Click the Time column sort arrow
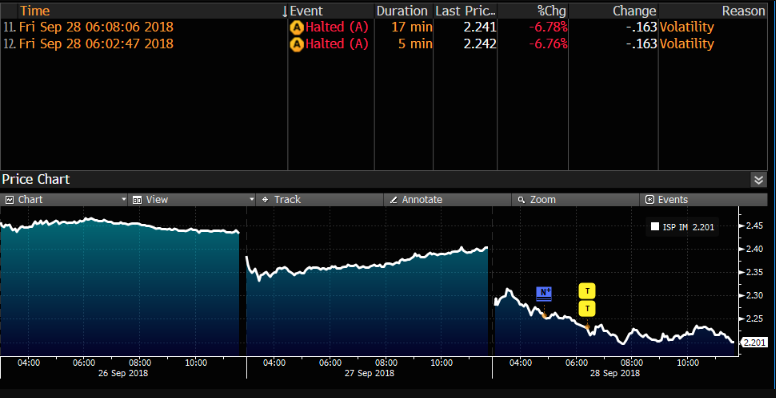 pos(285,11)
